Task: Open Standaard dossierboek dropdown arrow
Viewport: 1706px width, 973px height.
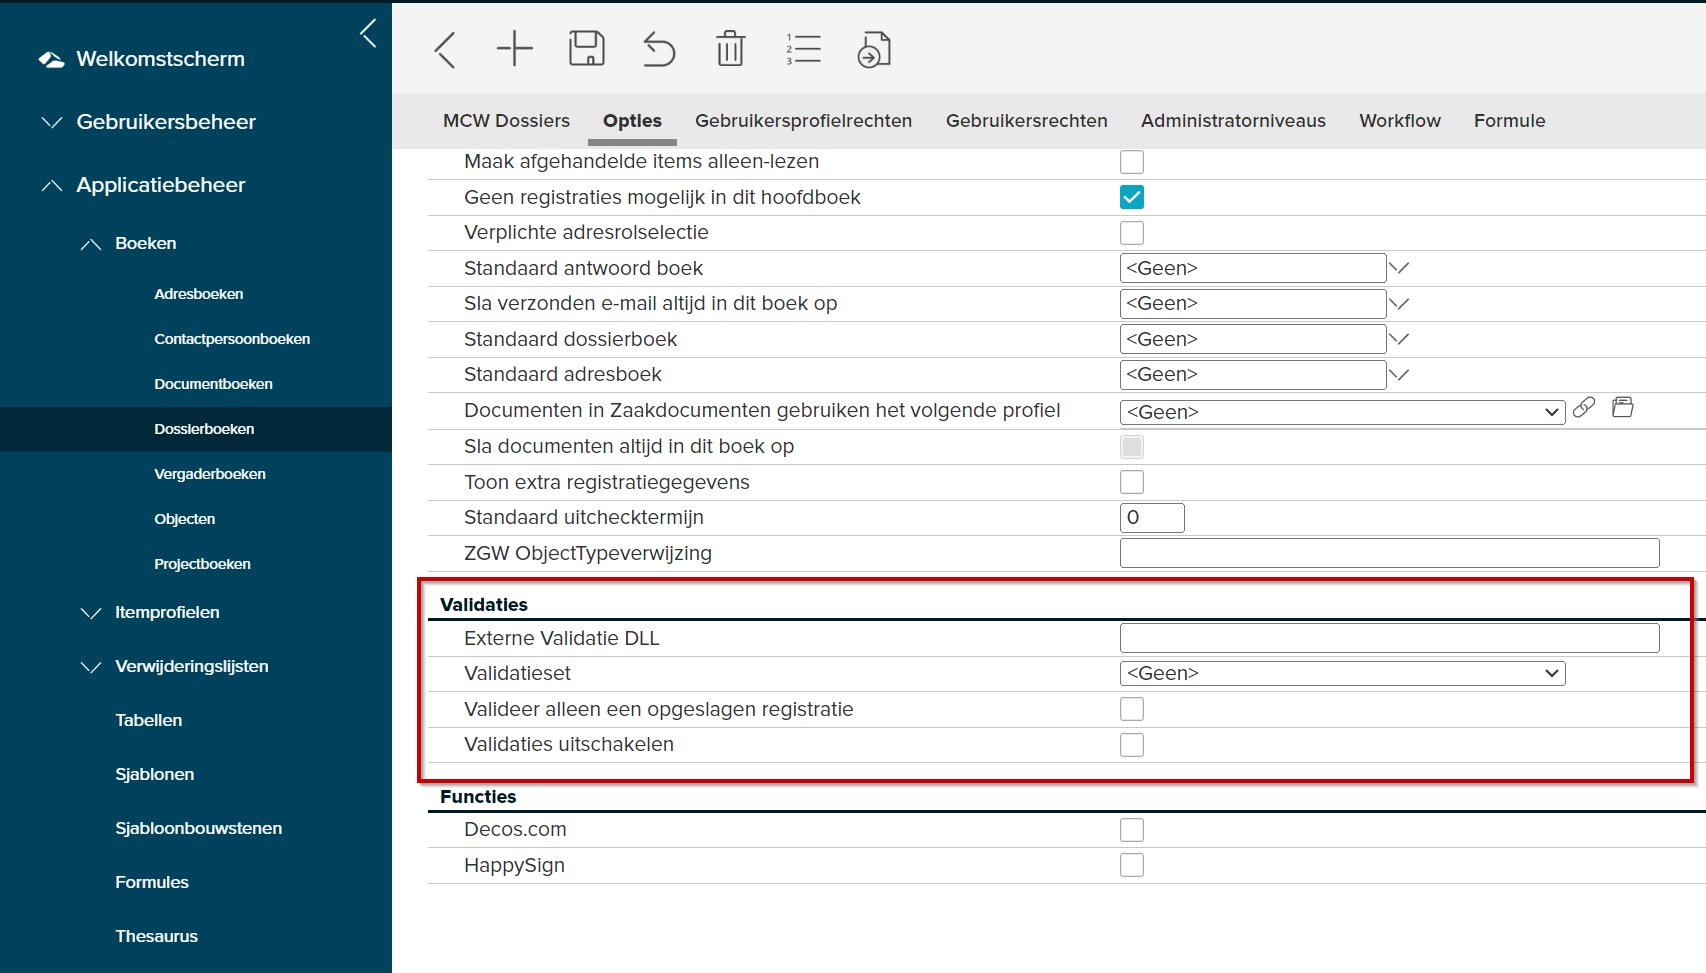Action: [x=1399, y=339]
